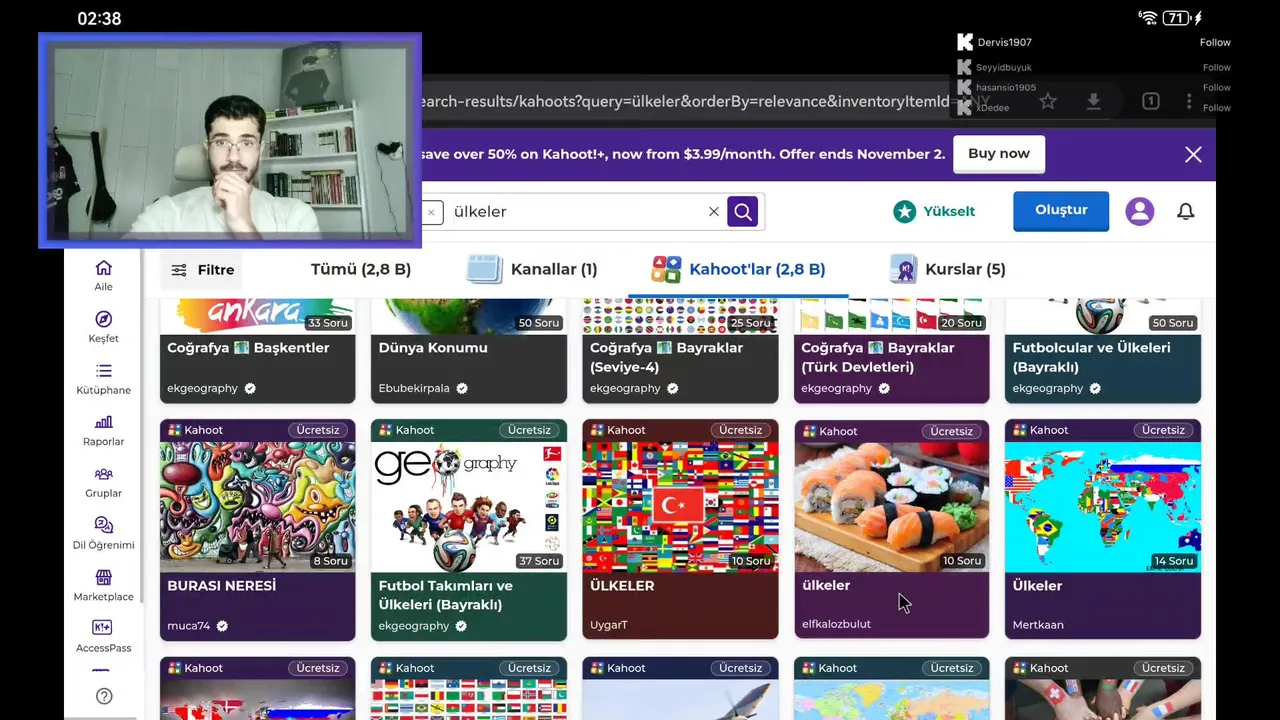The height and width of the screenshot is (720, 1280).
Task: Clear the ülkeler search text
Action: (714, 211)
